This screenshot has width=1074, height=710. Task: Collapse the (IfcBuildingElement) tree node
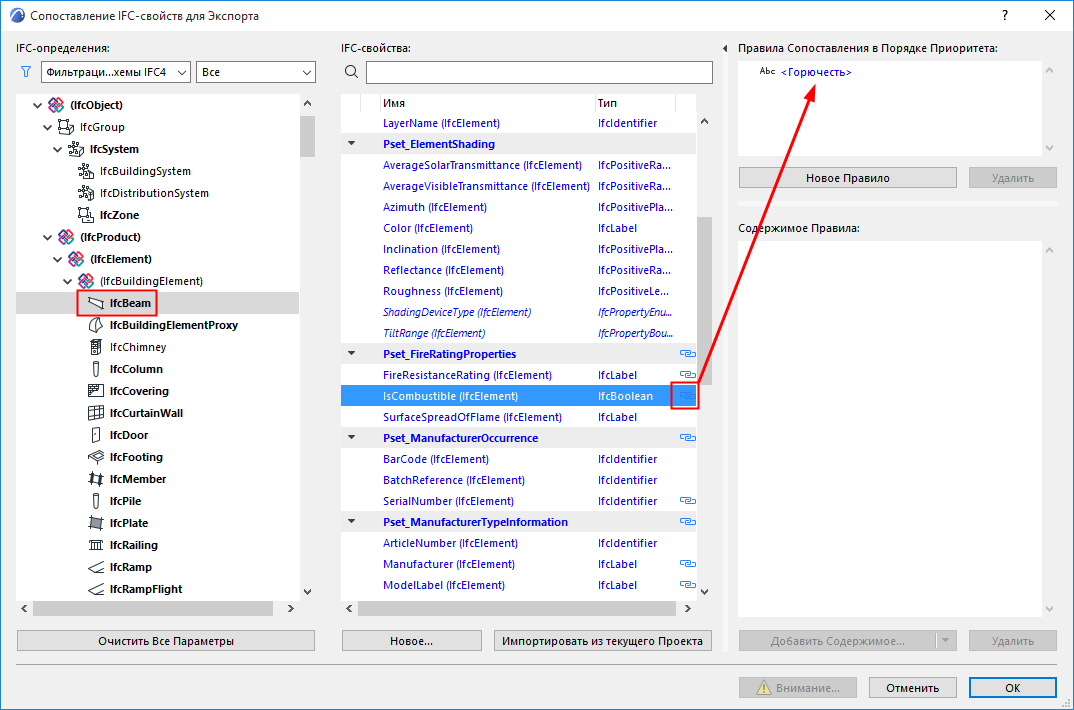pyautogui.click(x=67, y=281)
